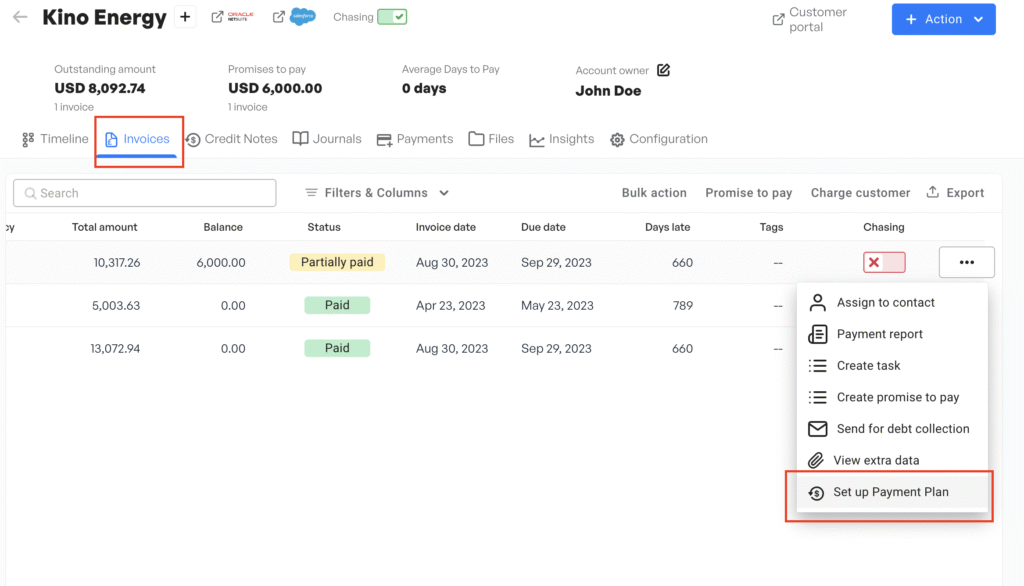Image resolution: width=1024 pixels, height=586 pixels.
Task: Click the Export icon button
Action: (955, 193)
